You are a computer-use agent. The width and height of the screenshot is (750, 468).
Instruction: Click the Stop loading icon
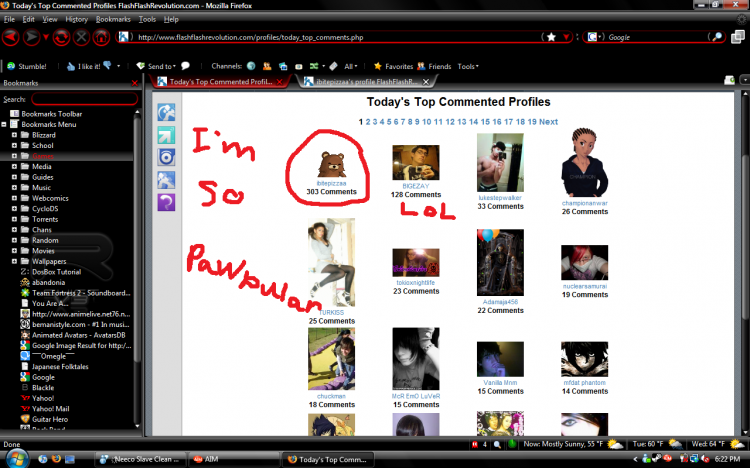[82, 37]
